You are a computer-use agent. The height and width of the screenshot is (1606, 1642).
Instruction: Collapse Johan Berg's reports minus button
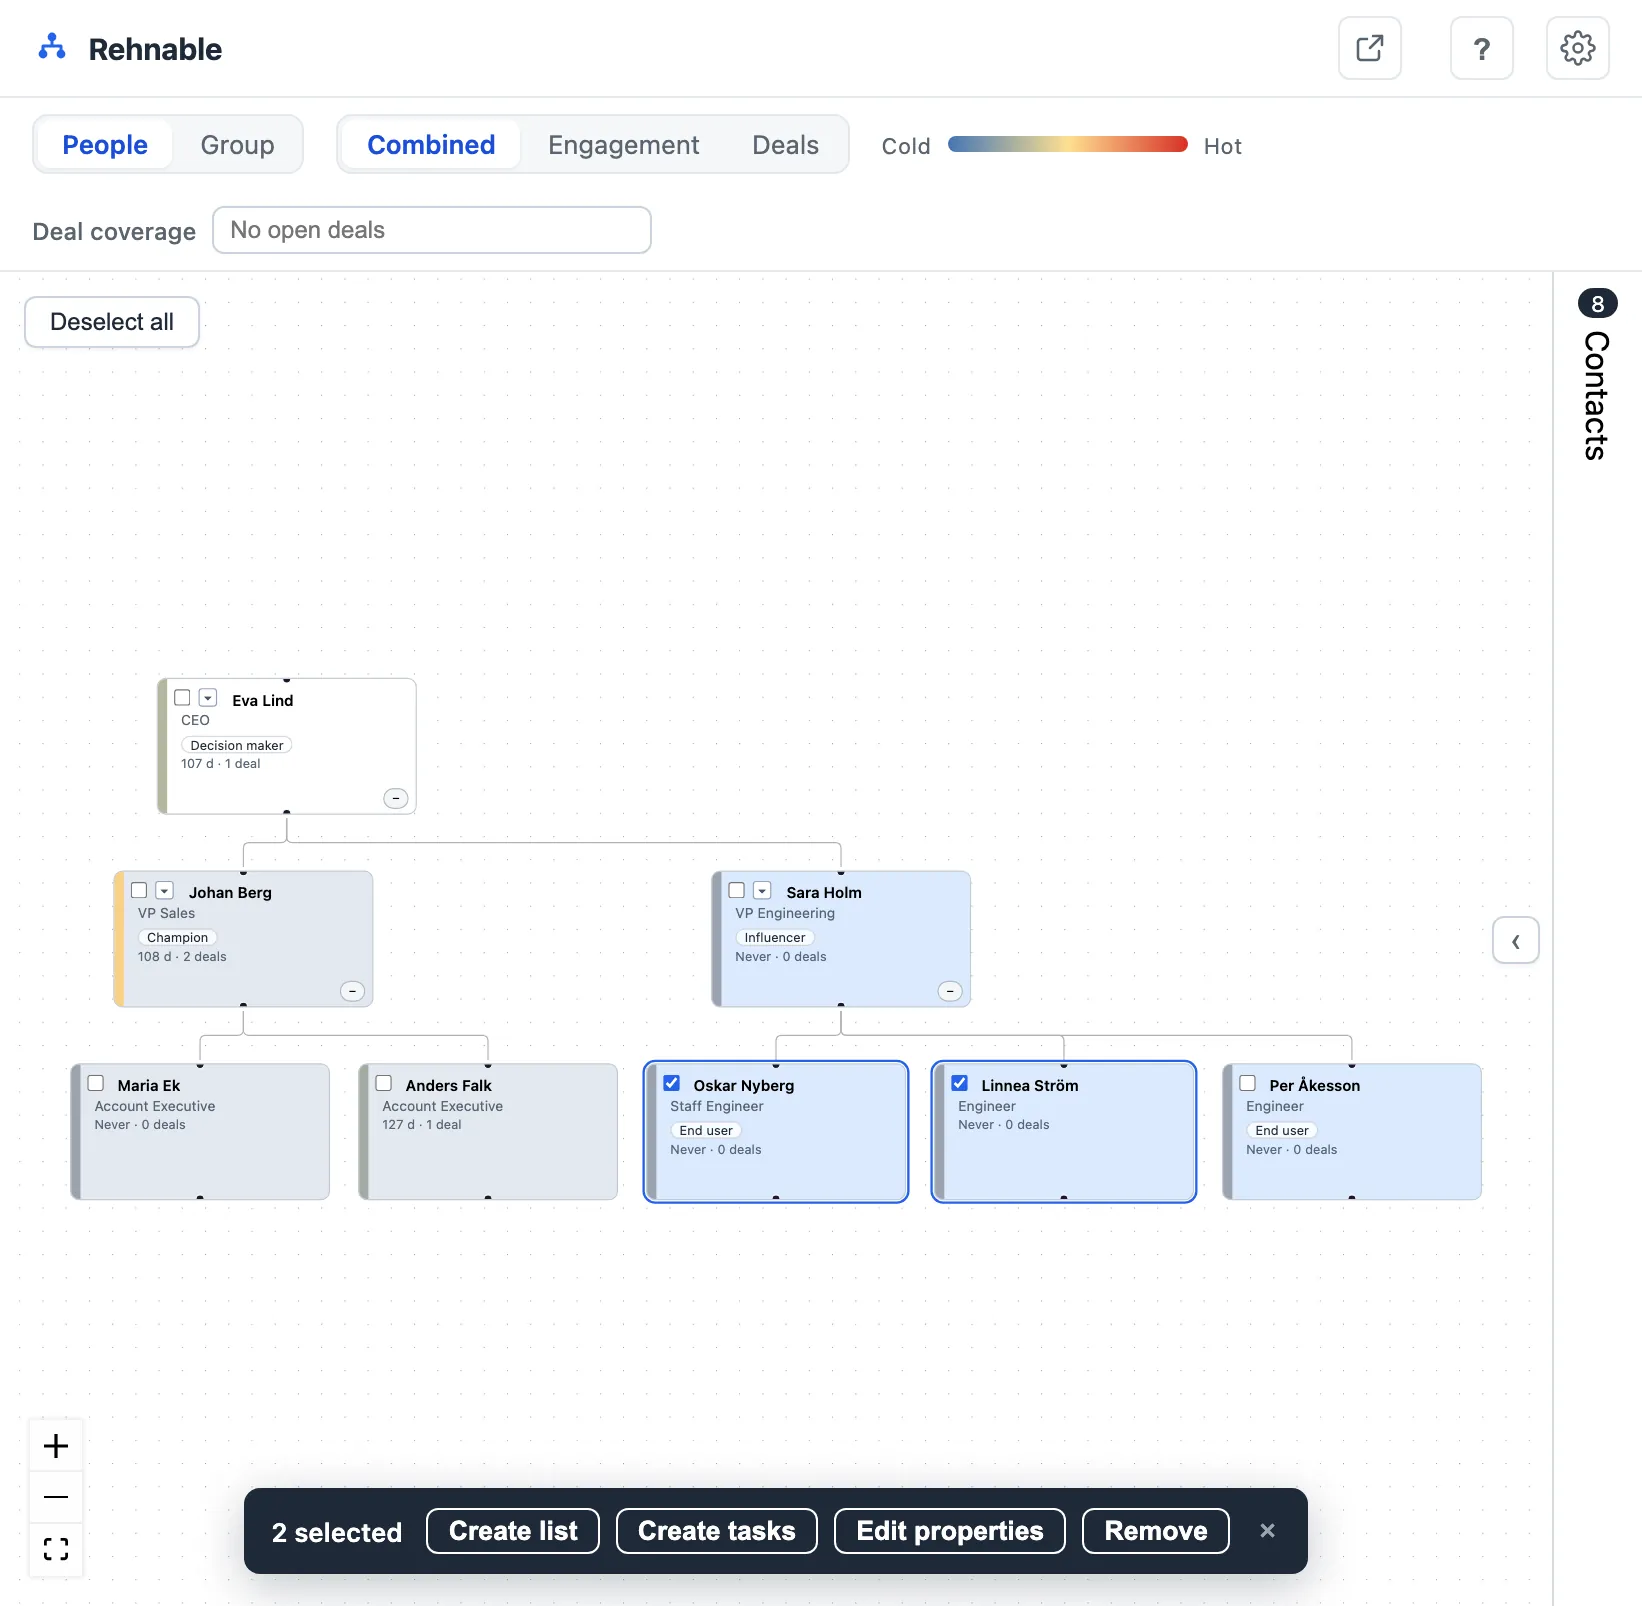[x=352, y=991]
